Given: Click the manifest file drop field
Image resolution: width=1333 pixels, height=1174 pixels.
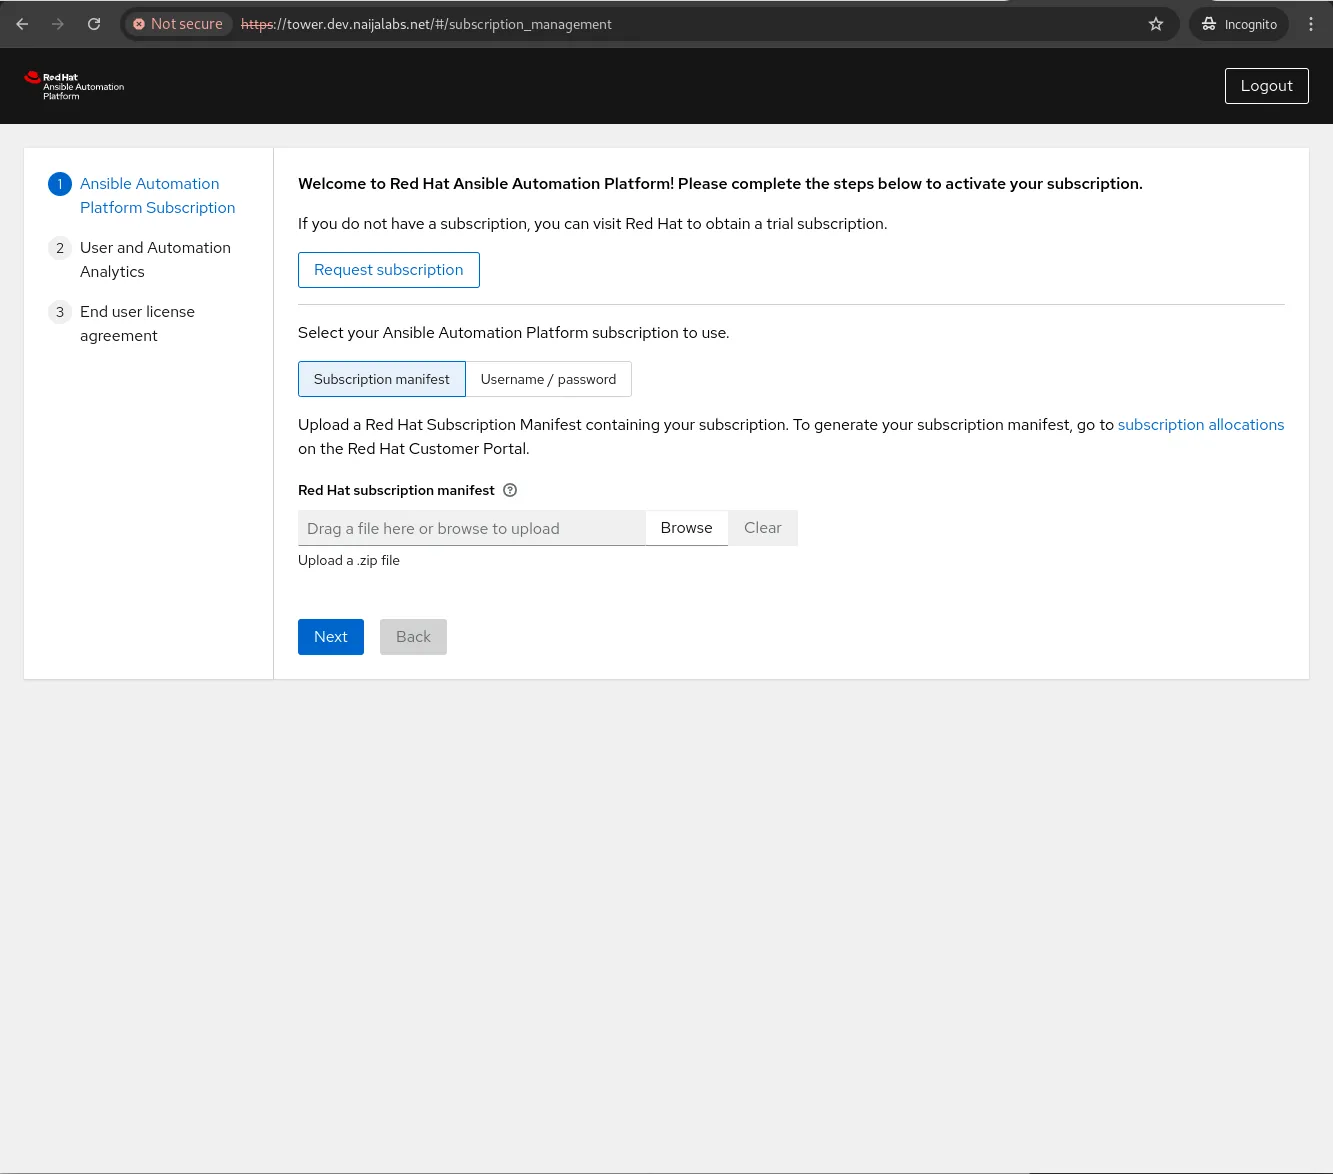Looking at the screenshot, I should (472, 528).
